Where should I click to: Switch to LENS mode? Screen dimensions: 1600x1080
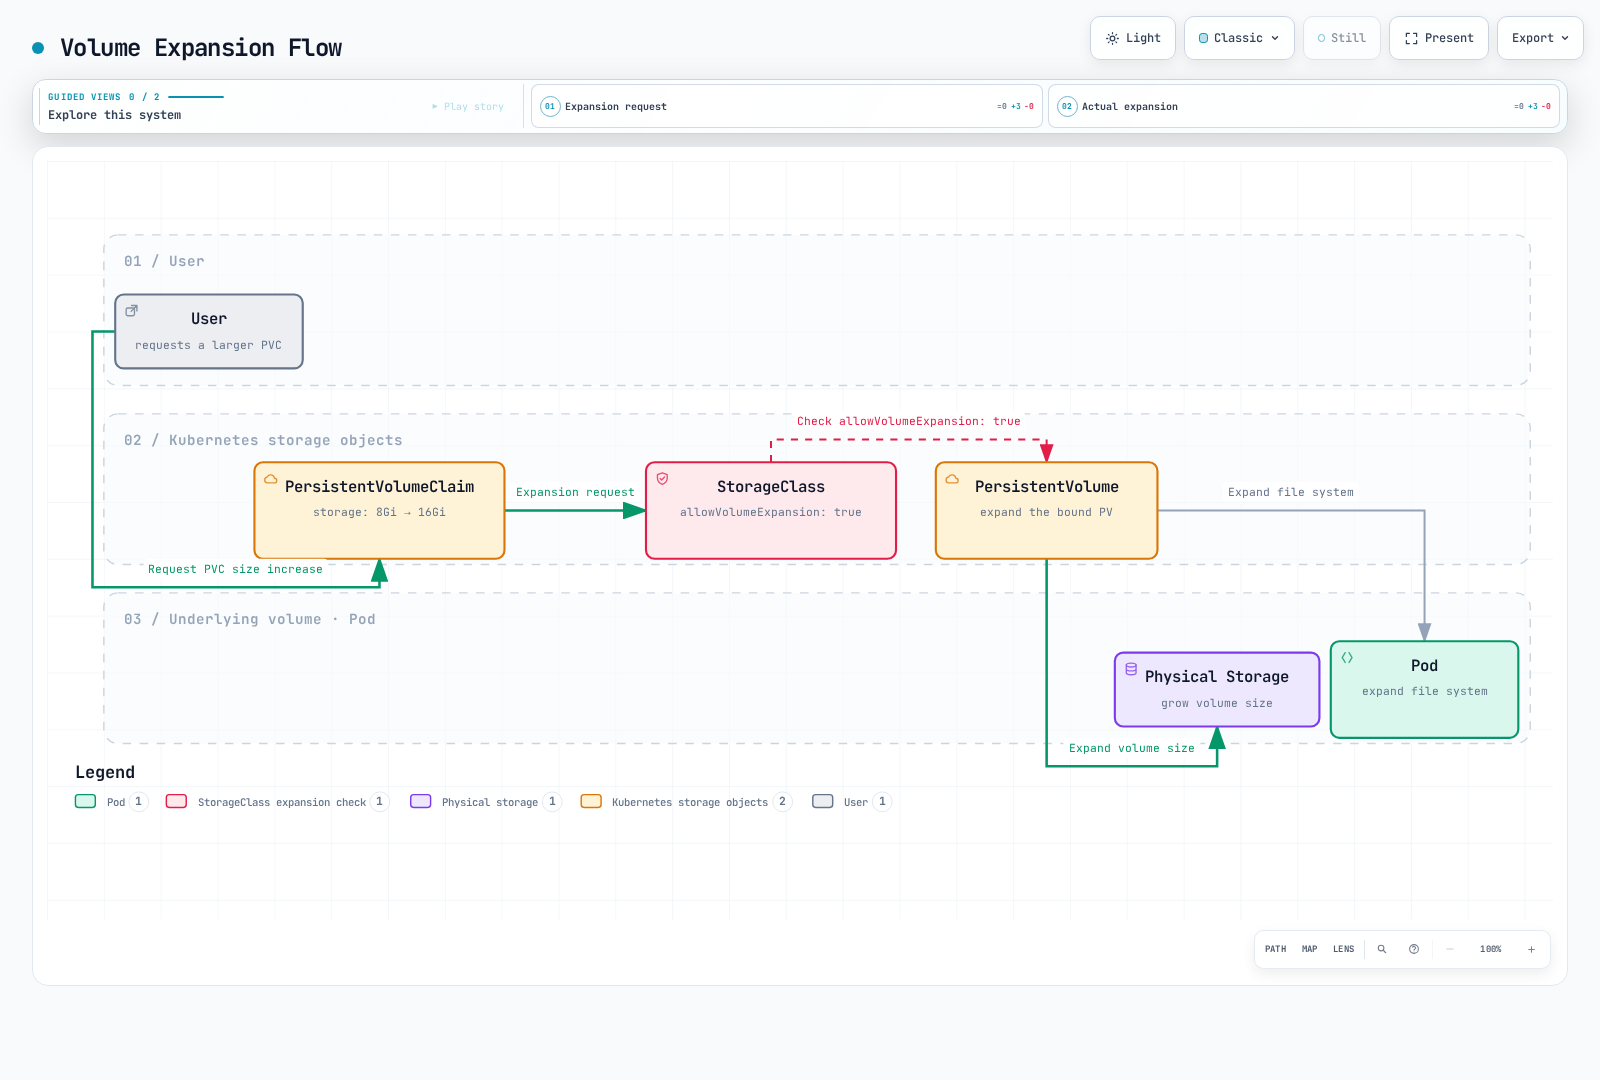point(1343,949)
